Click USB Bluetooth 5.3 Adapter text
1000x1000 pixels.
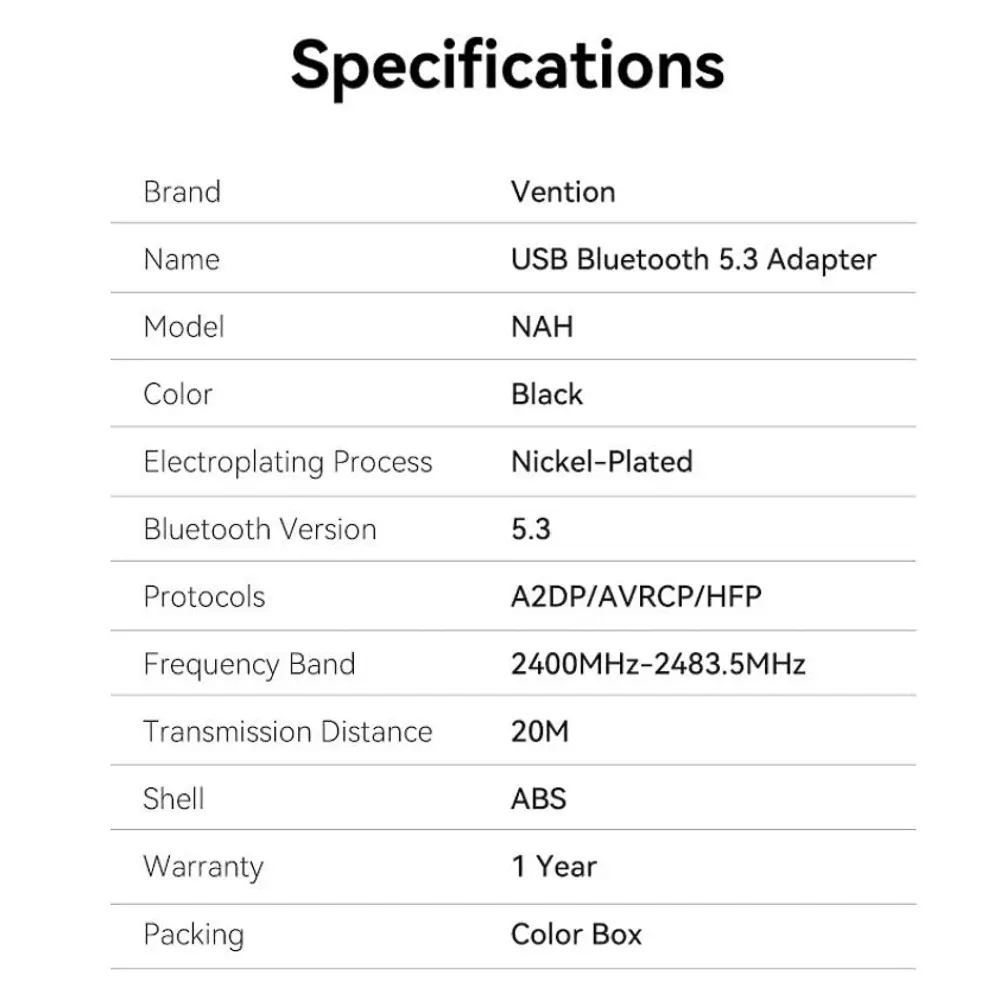click(694, 260)
